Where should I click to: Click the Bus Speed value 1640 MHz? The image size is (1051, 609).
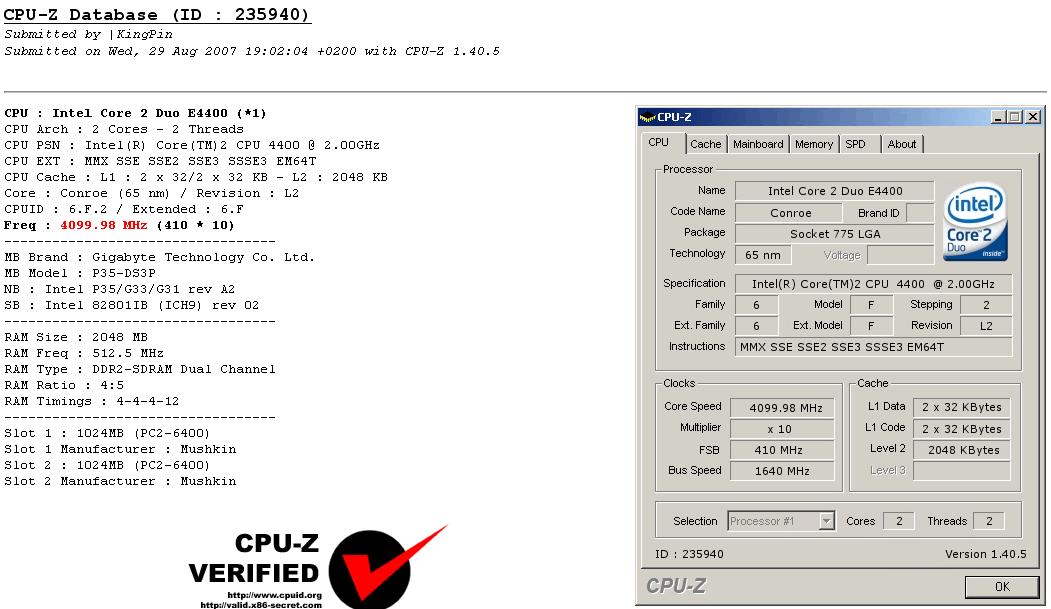[x=782, y=471]
